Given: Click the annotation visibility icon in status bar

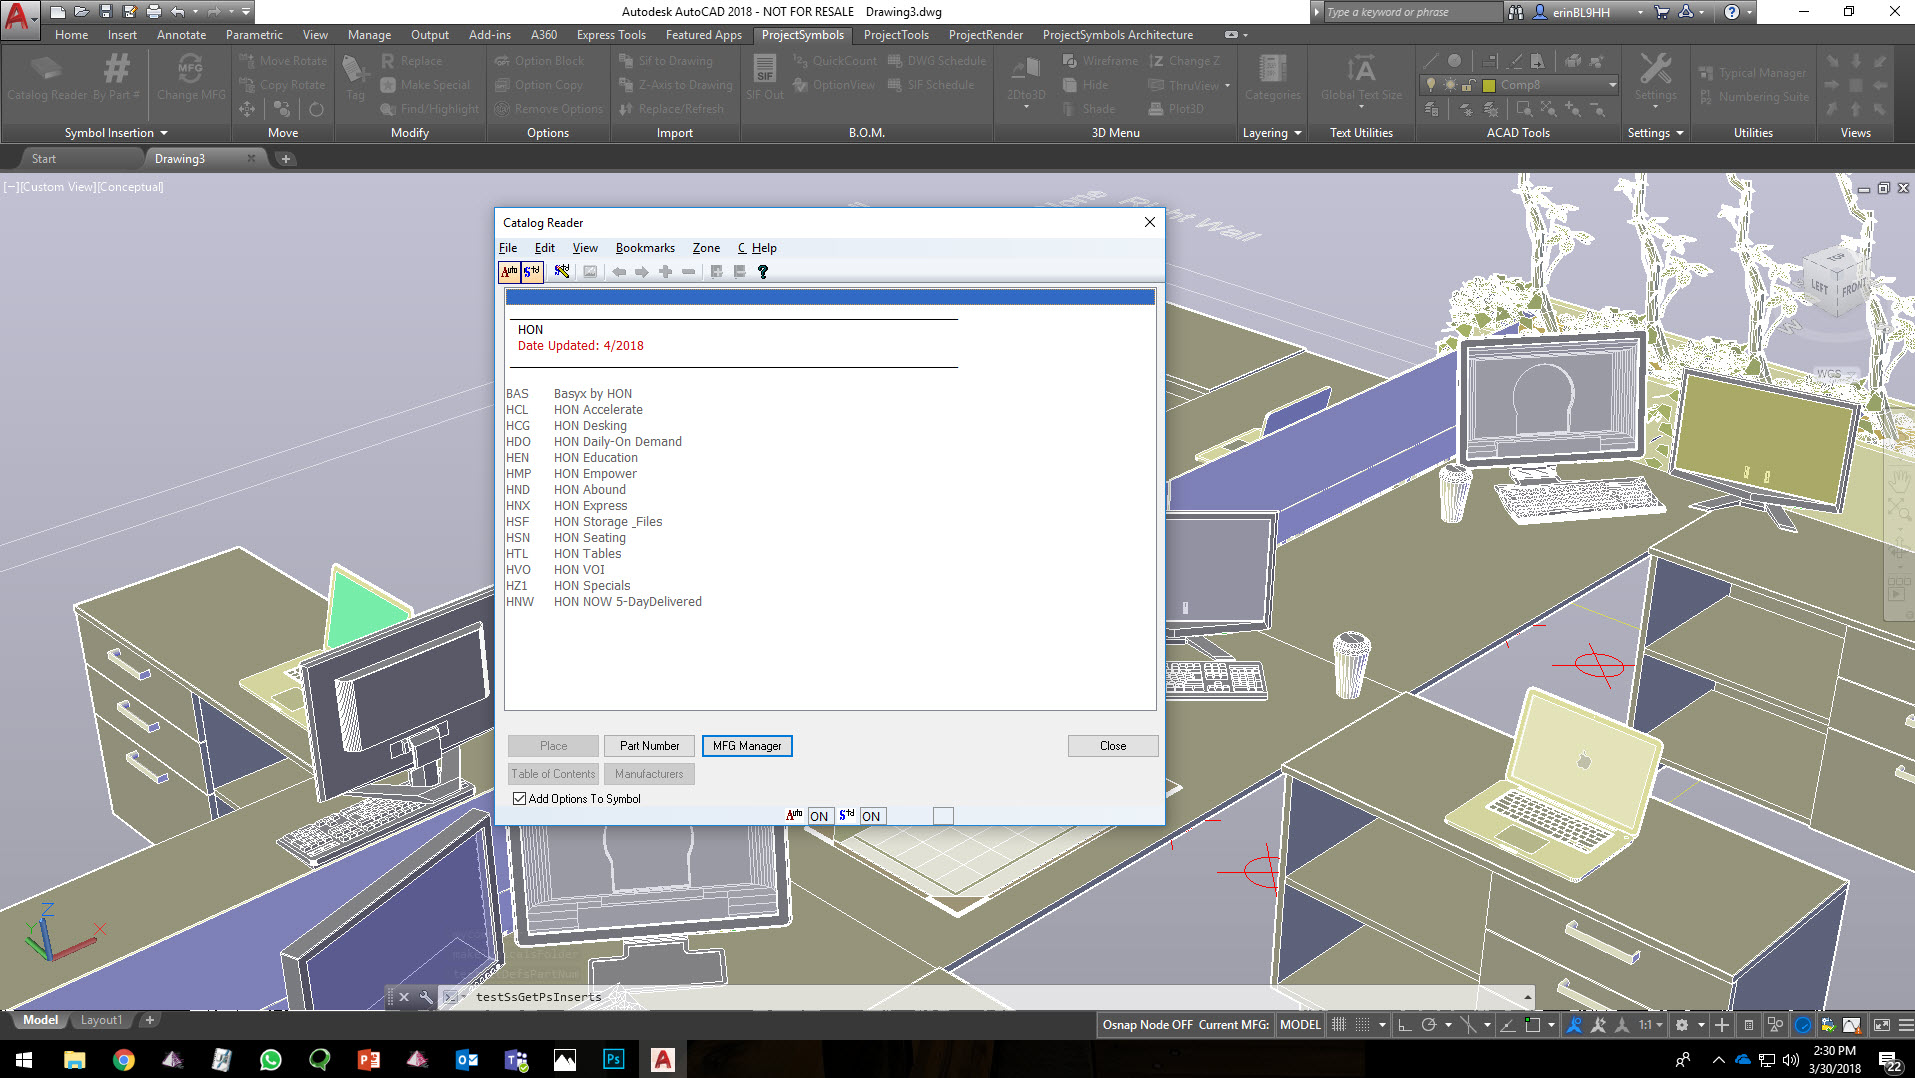Looking at the screenshot, I should point(1574,1025).
